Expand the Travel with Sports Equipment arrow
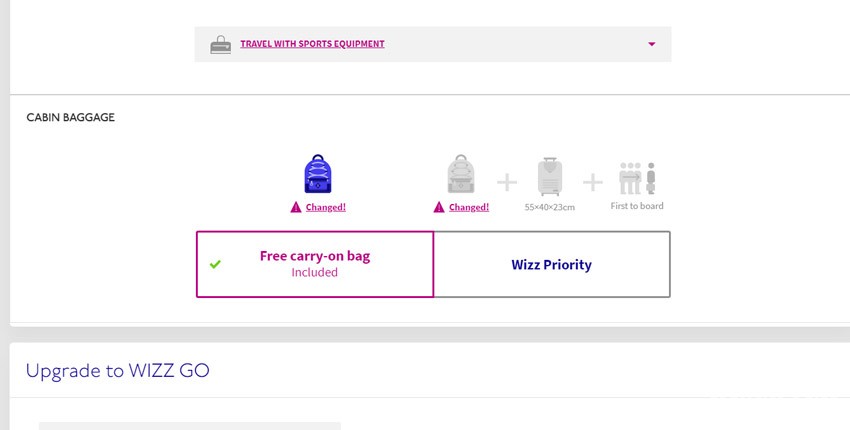The width and height of the screenshot is (850, 430). click(652, 44)
